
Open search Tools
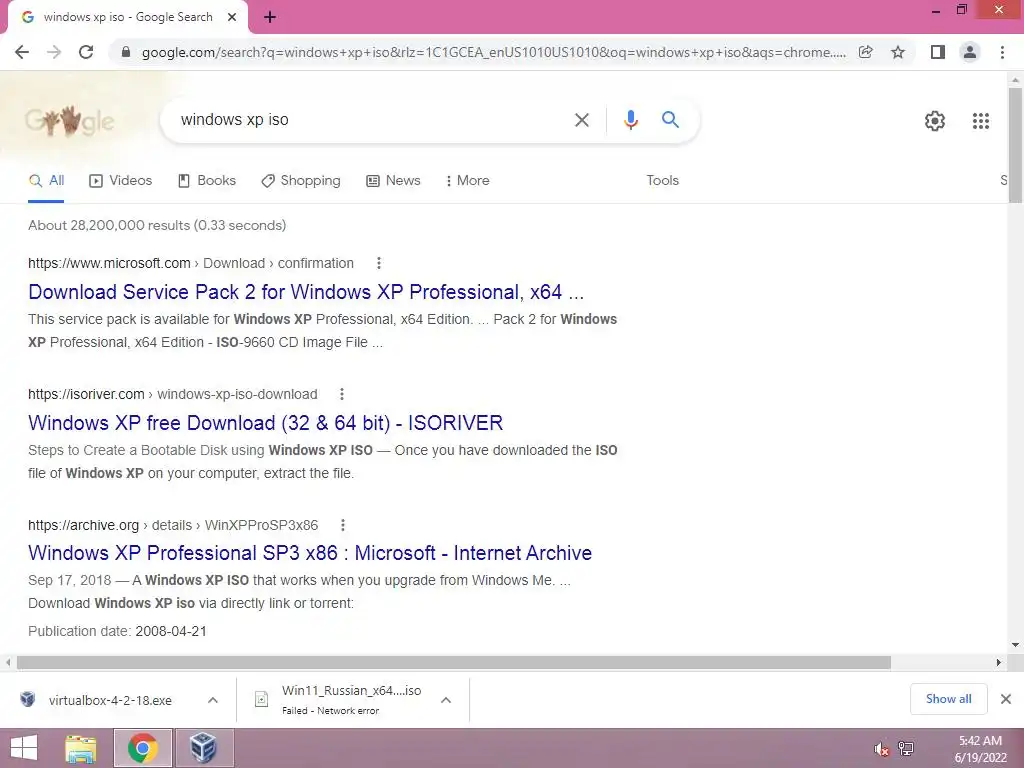(663, 181)
